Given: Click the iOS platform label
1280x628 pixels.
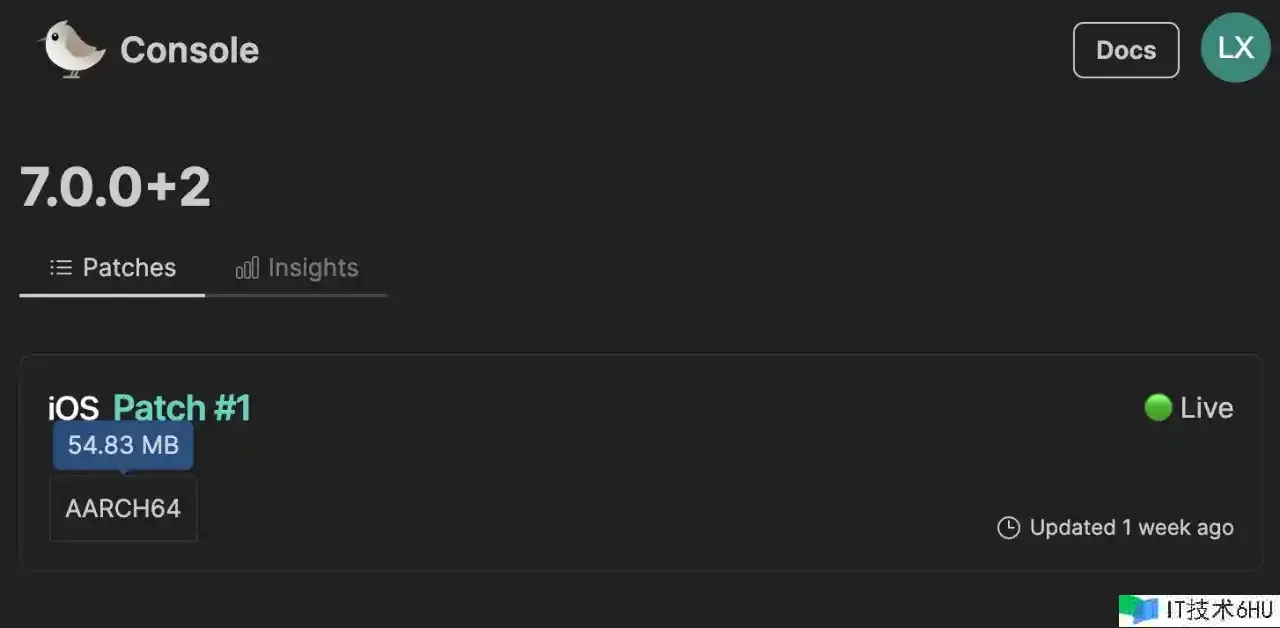Looking at the screenshot, I should pos(73,408).
